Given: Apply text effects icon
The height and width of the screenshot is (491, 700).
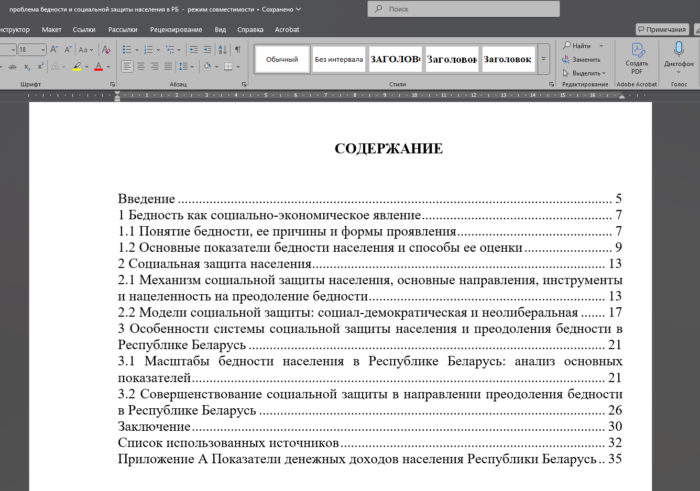Looking at the screenshot, I should [55, 67].
